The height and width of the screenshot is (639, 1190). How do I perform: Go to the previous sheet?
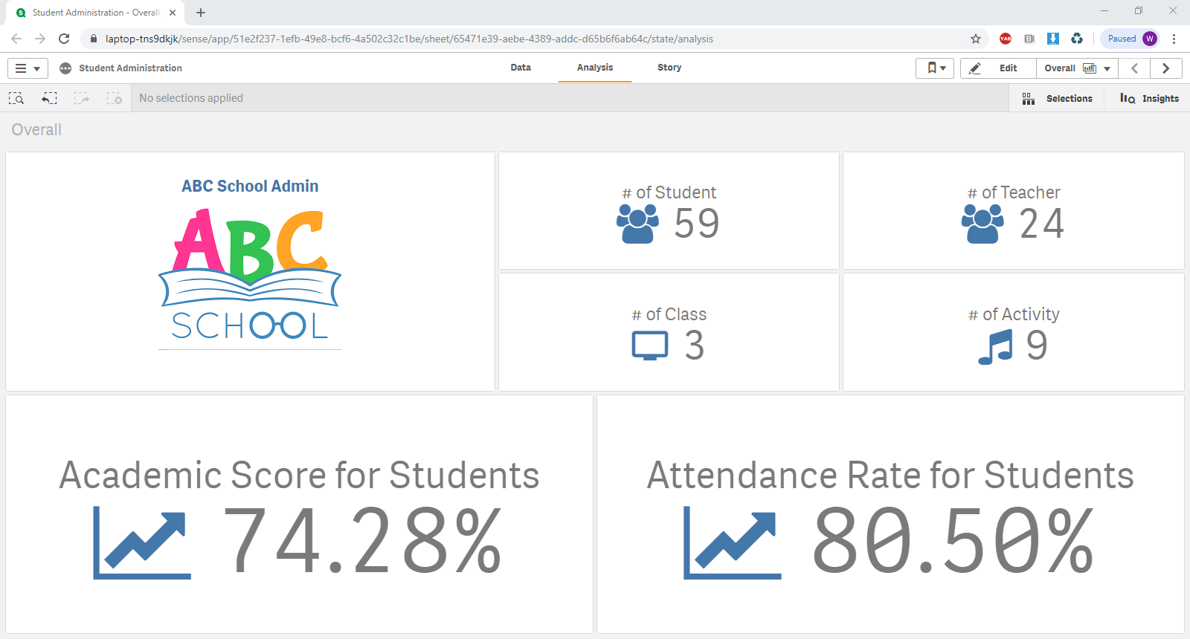coord(1135,68)
